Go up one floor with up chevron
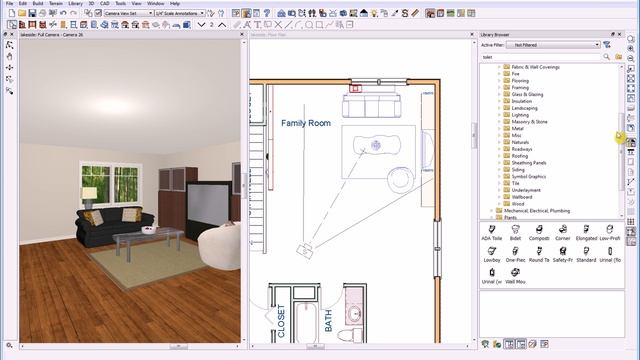Screen dimensions: 640x360 222,25
